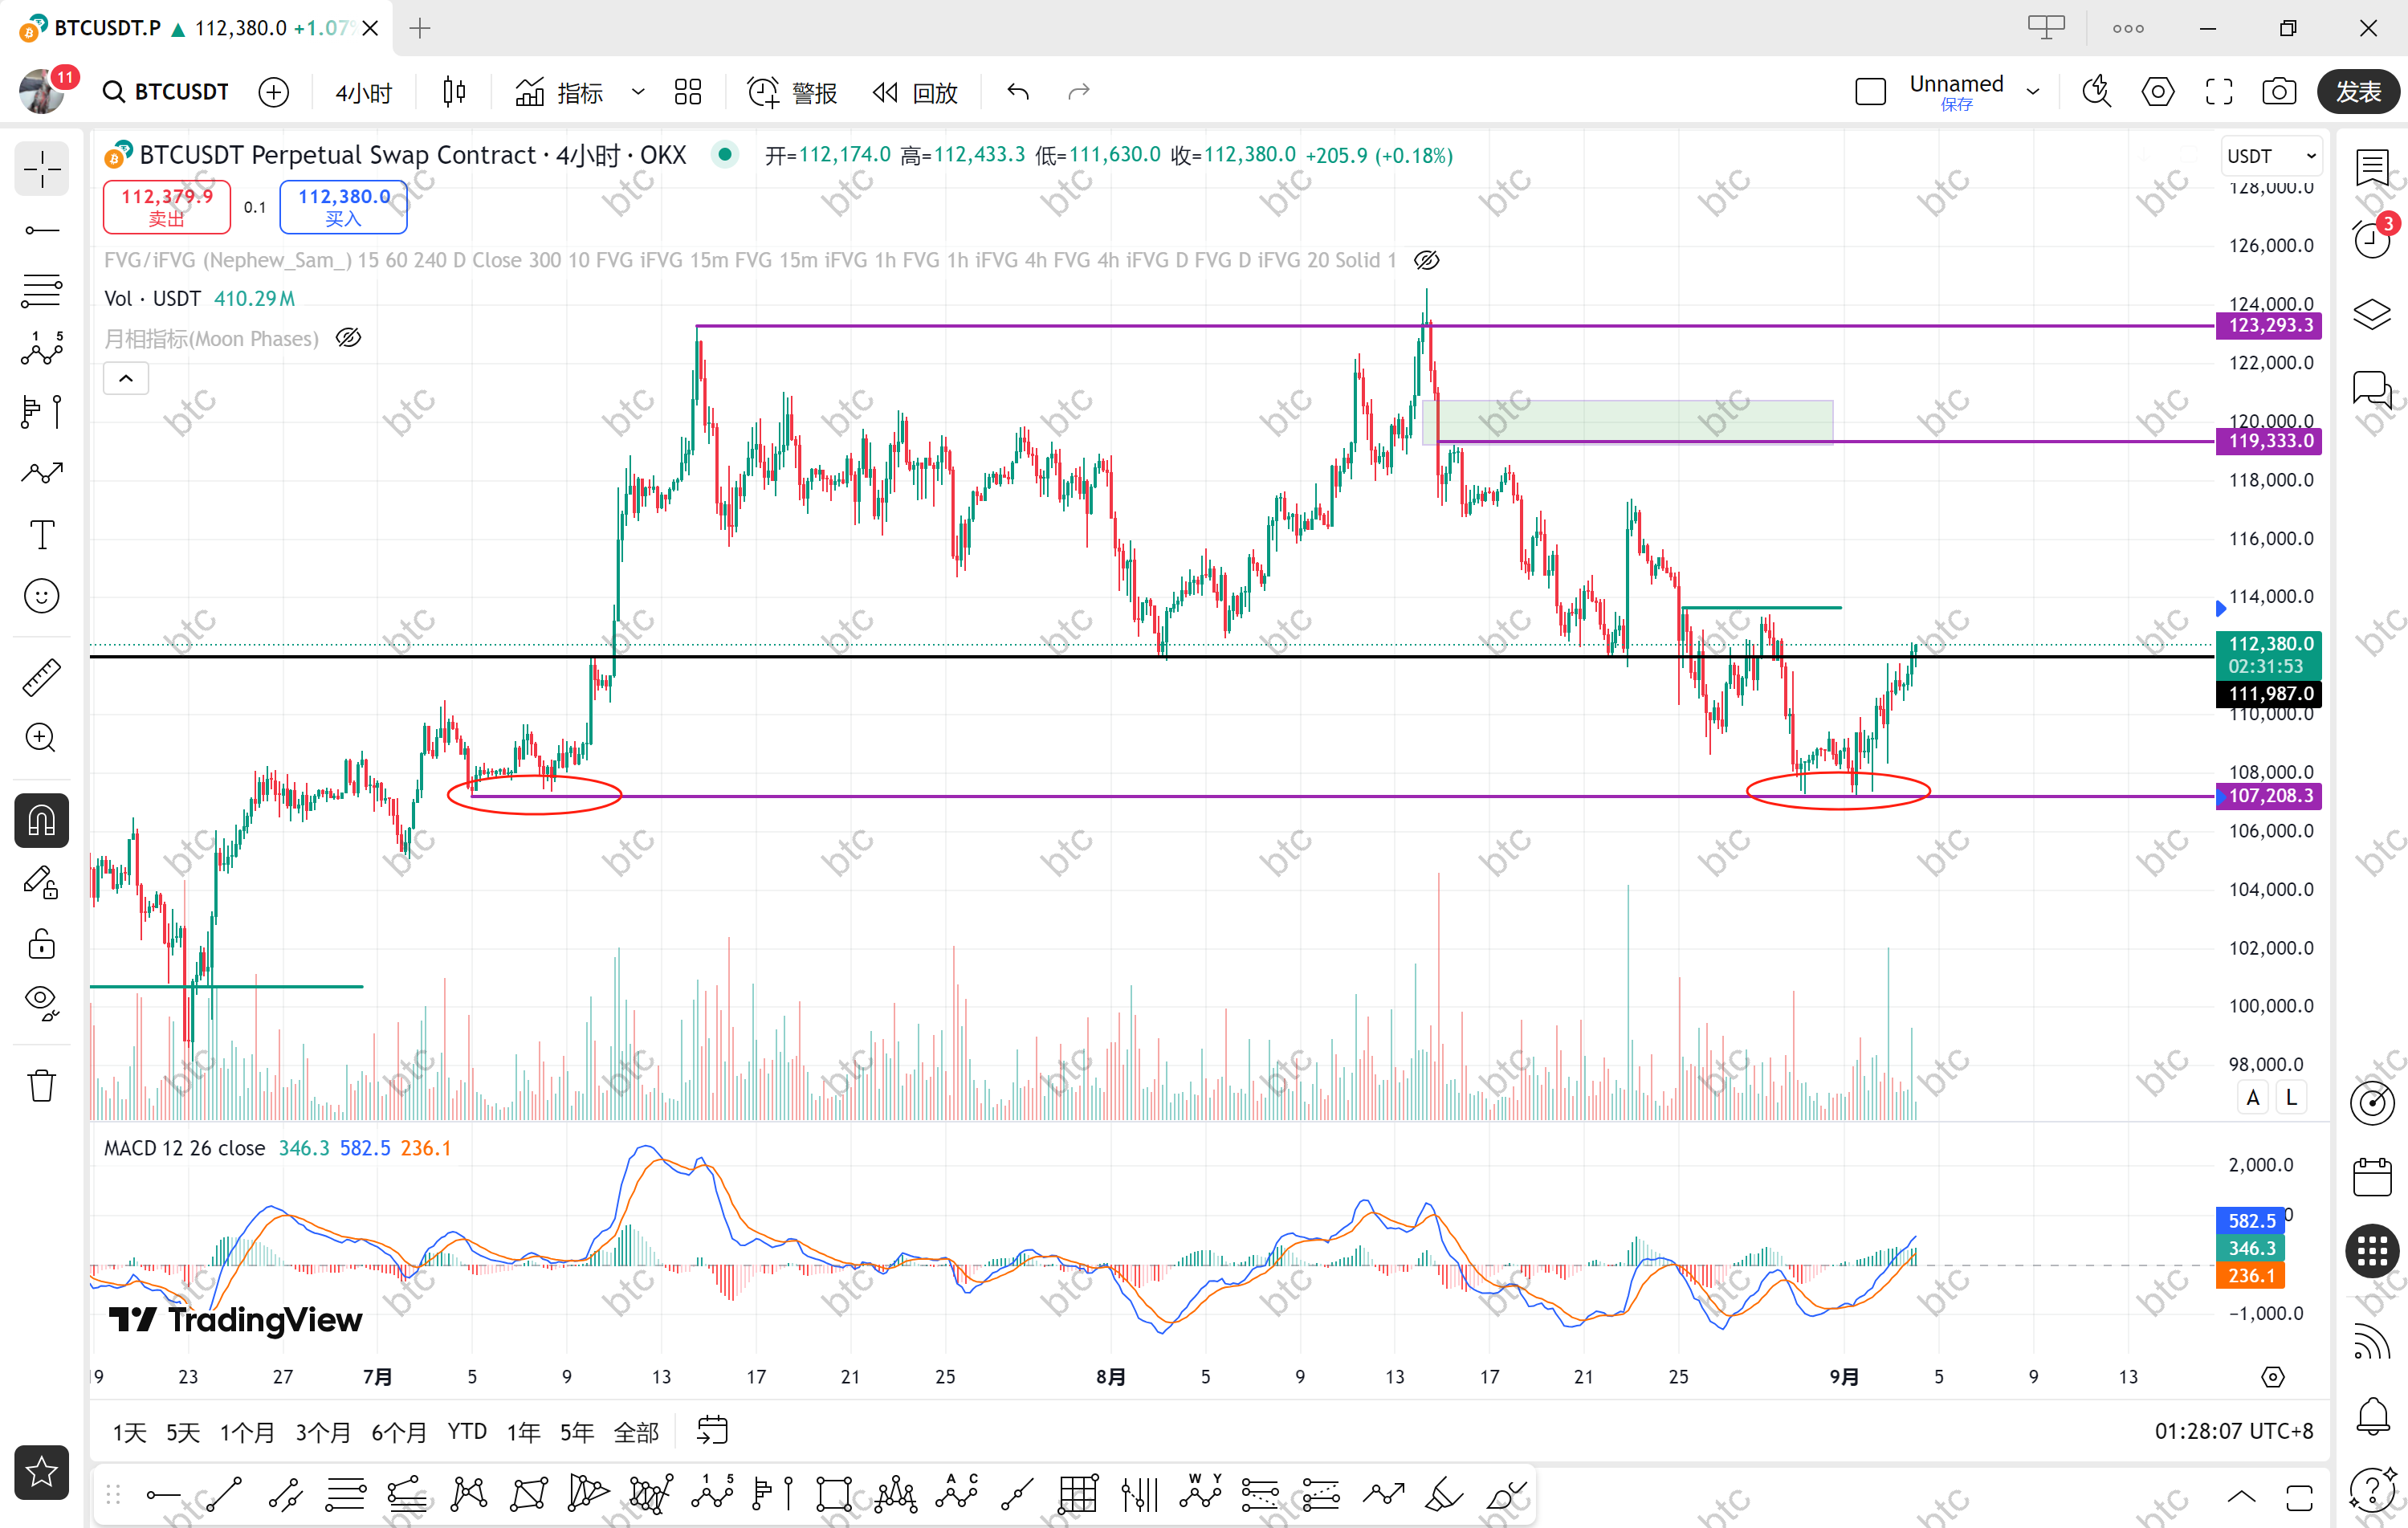
Task: Open the USDT currency dropdown
Action: point(2271,156)
